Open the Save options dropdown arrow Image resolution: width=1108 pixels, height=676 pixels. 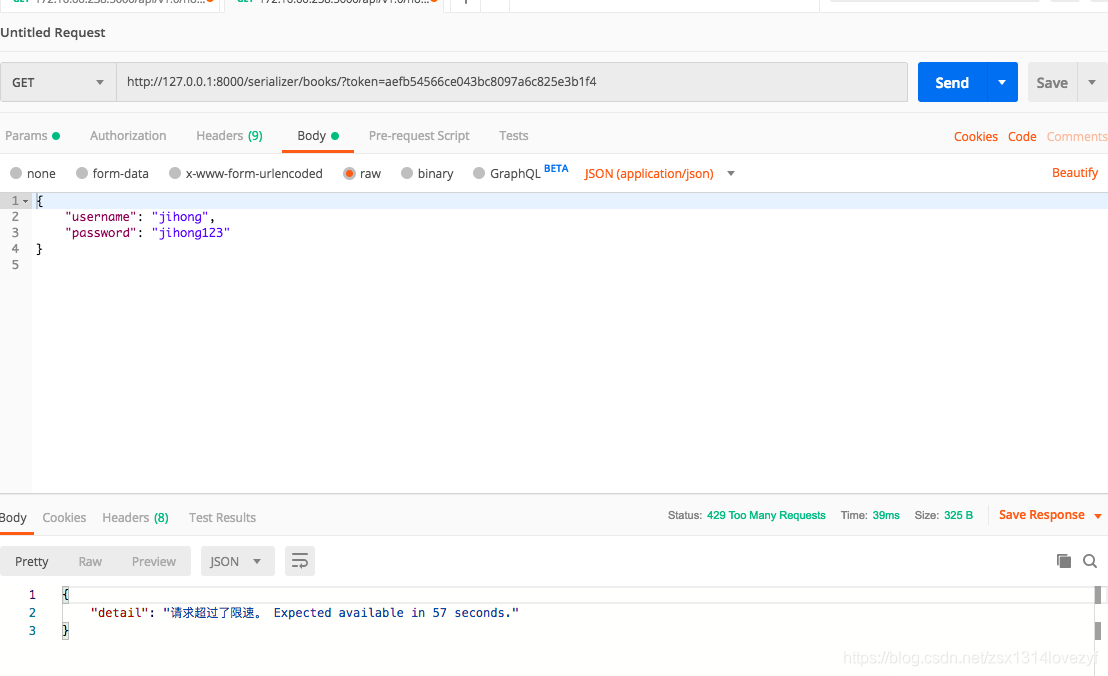[x=1092, y=83]
